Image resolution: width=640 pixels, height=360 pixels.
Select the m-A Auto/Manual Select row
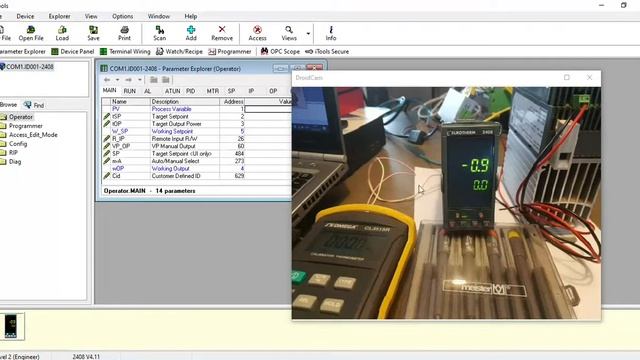point(197,161)
